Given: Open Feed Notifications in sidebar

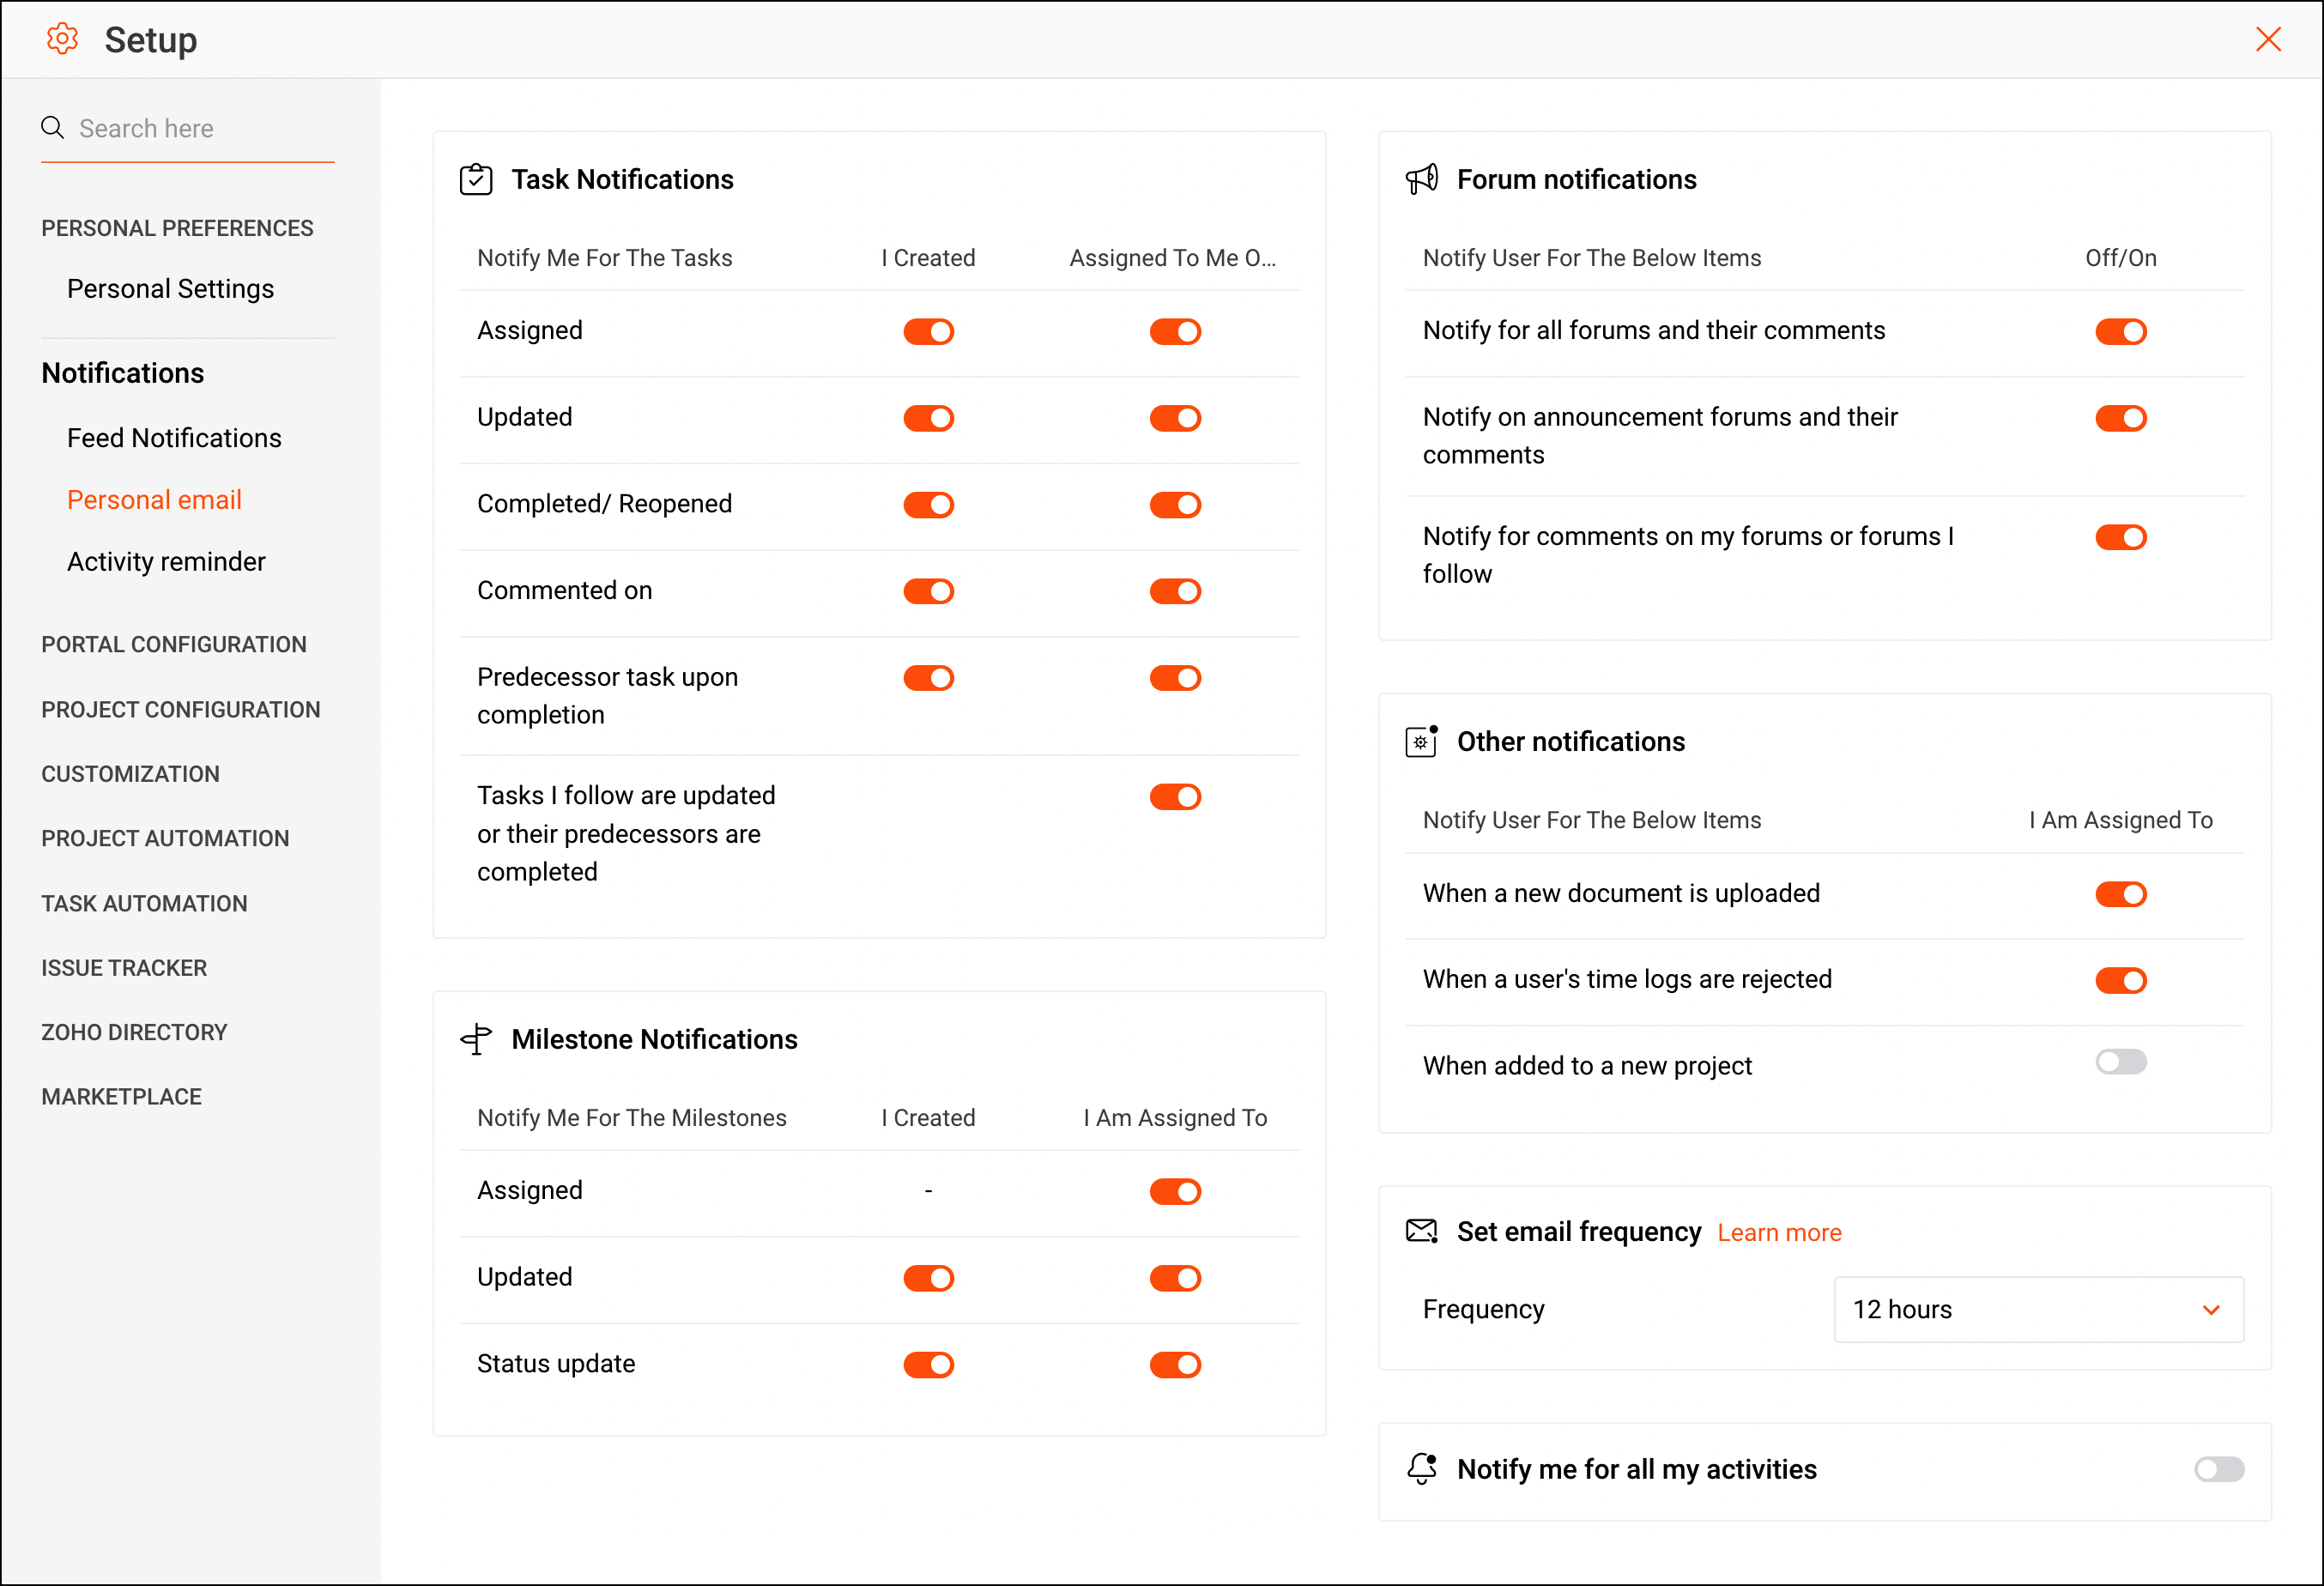Looking at the screenshot, I should pyautogui.click(x=174, y=438).
